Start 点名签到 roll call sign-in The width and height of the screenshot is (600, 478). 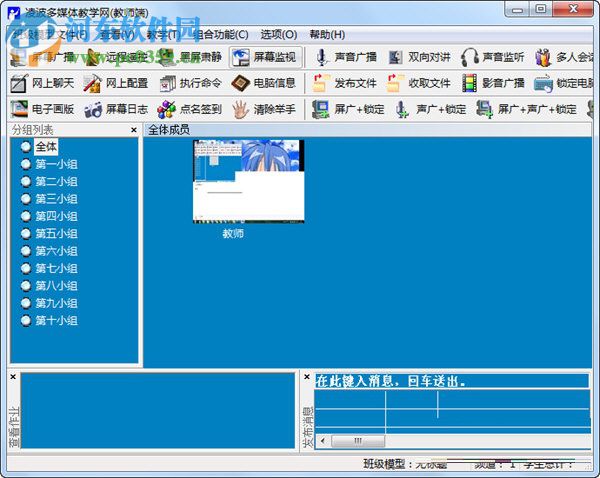pos(190,109)
